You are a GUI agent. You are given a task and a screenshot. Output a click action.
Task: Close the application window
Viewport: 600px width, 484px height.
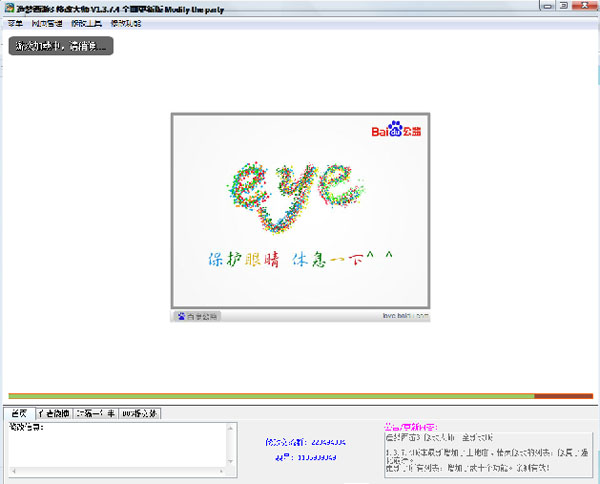[x=584, y=6]
